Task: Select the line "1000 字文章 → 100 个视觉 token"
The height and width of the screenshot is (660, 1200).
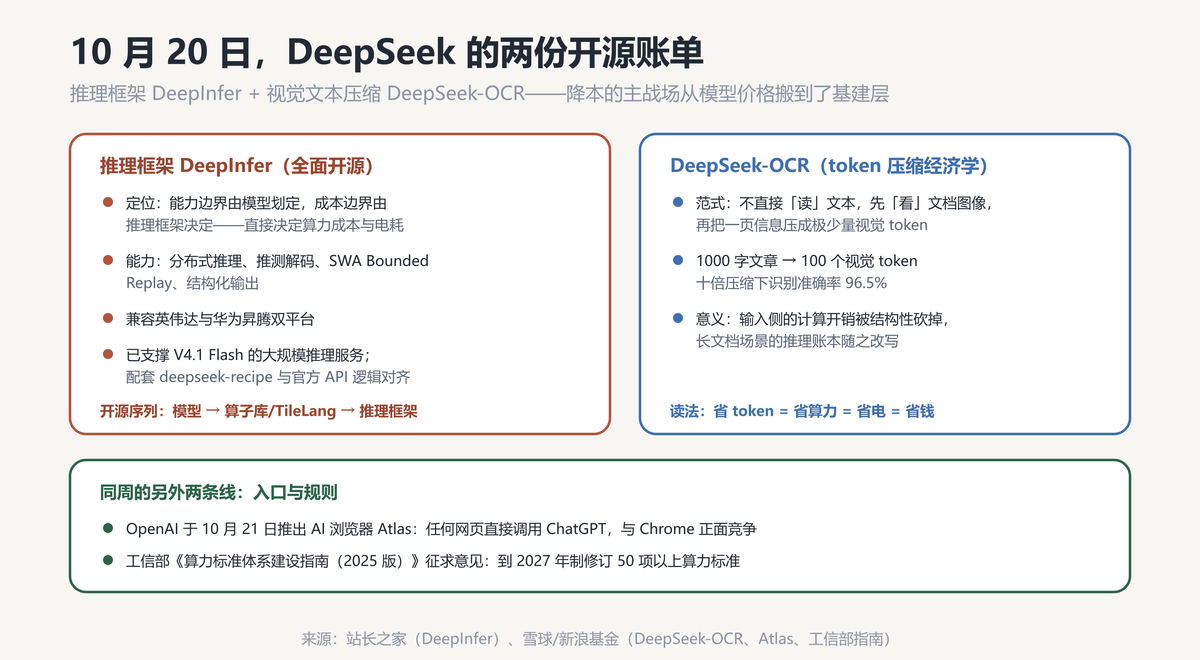Action: [x=807, y=261]
